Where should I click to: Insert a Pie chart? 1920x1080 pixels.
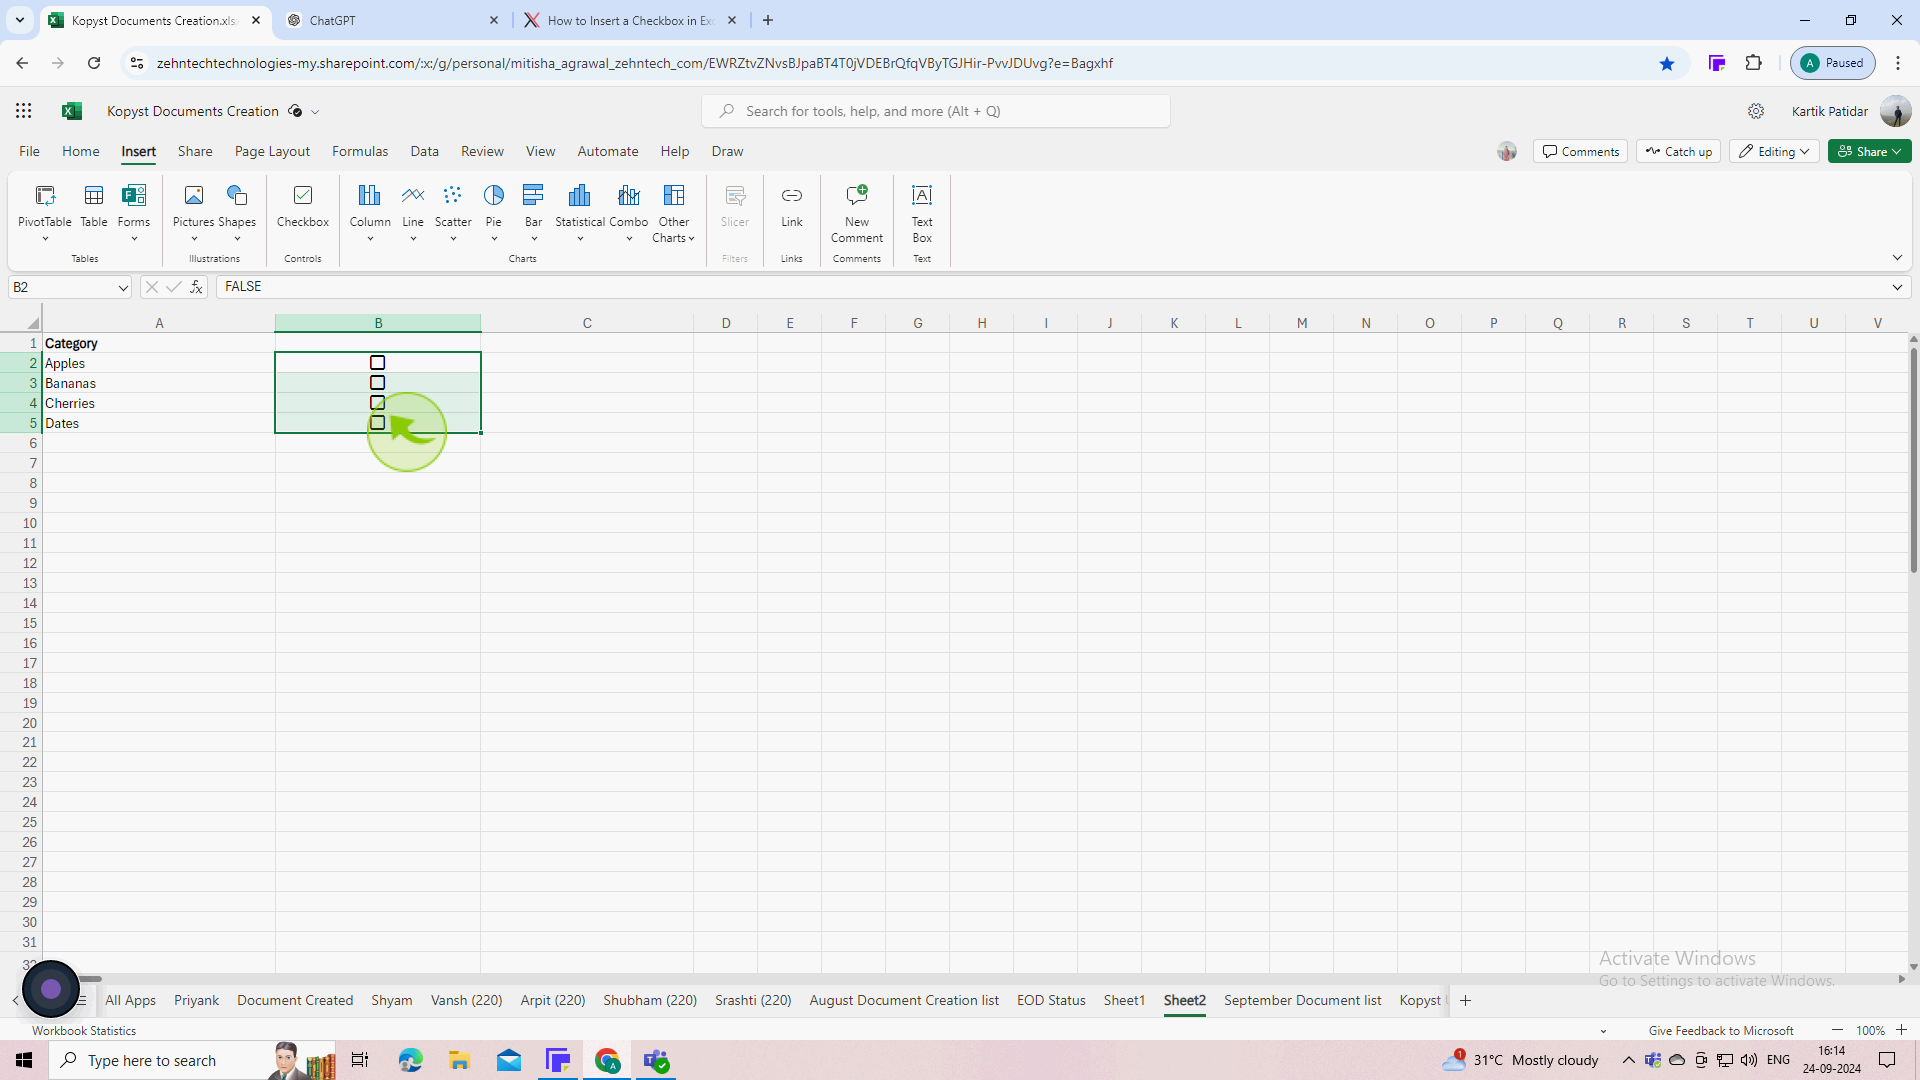point(494,212)
